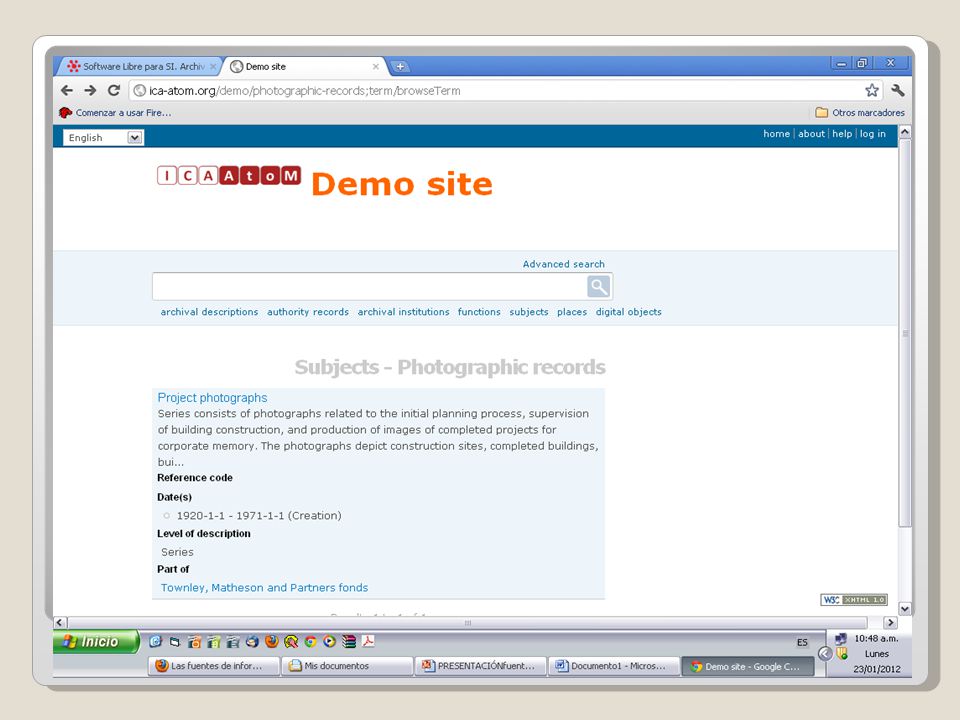Launch Google Chrome from quick launch

[310, 641]
